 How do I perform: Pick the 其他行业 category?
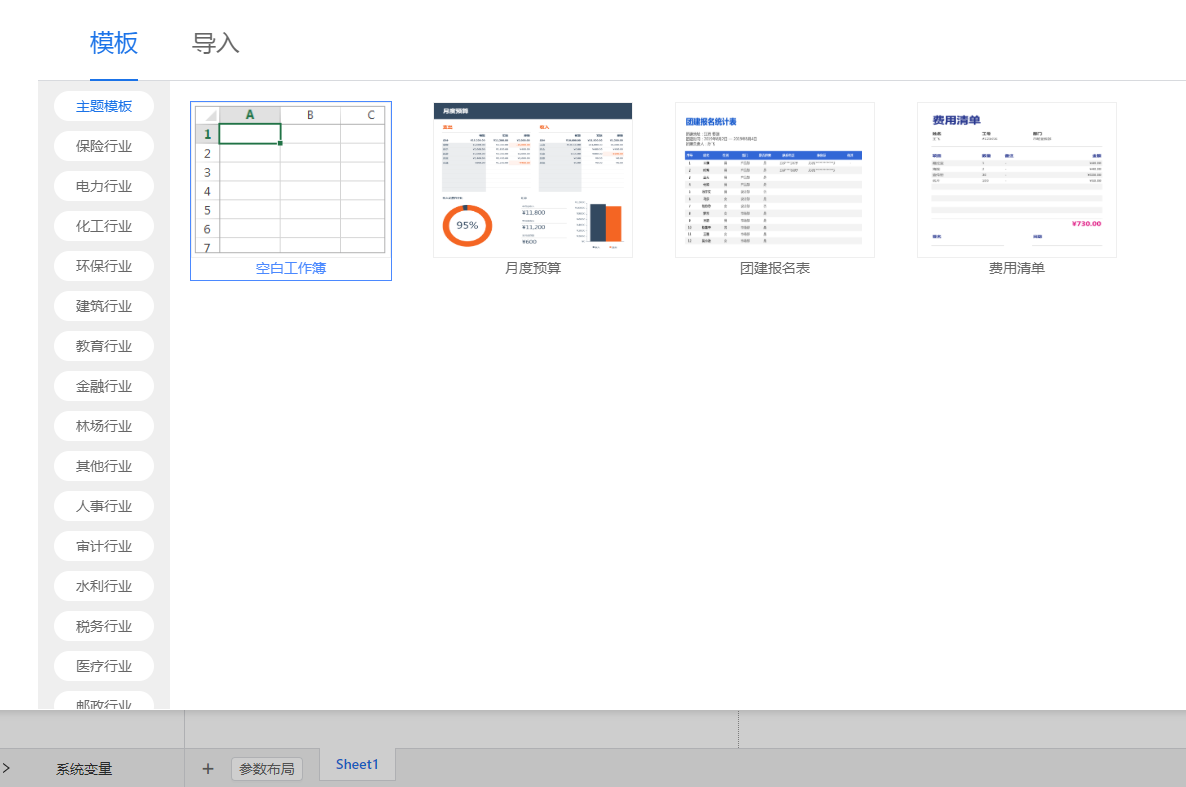104,467
